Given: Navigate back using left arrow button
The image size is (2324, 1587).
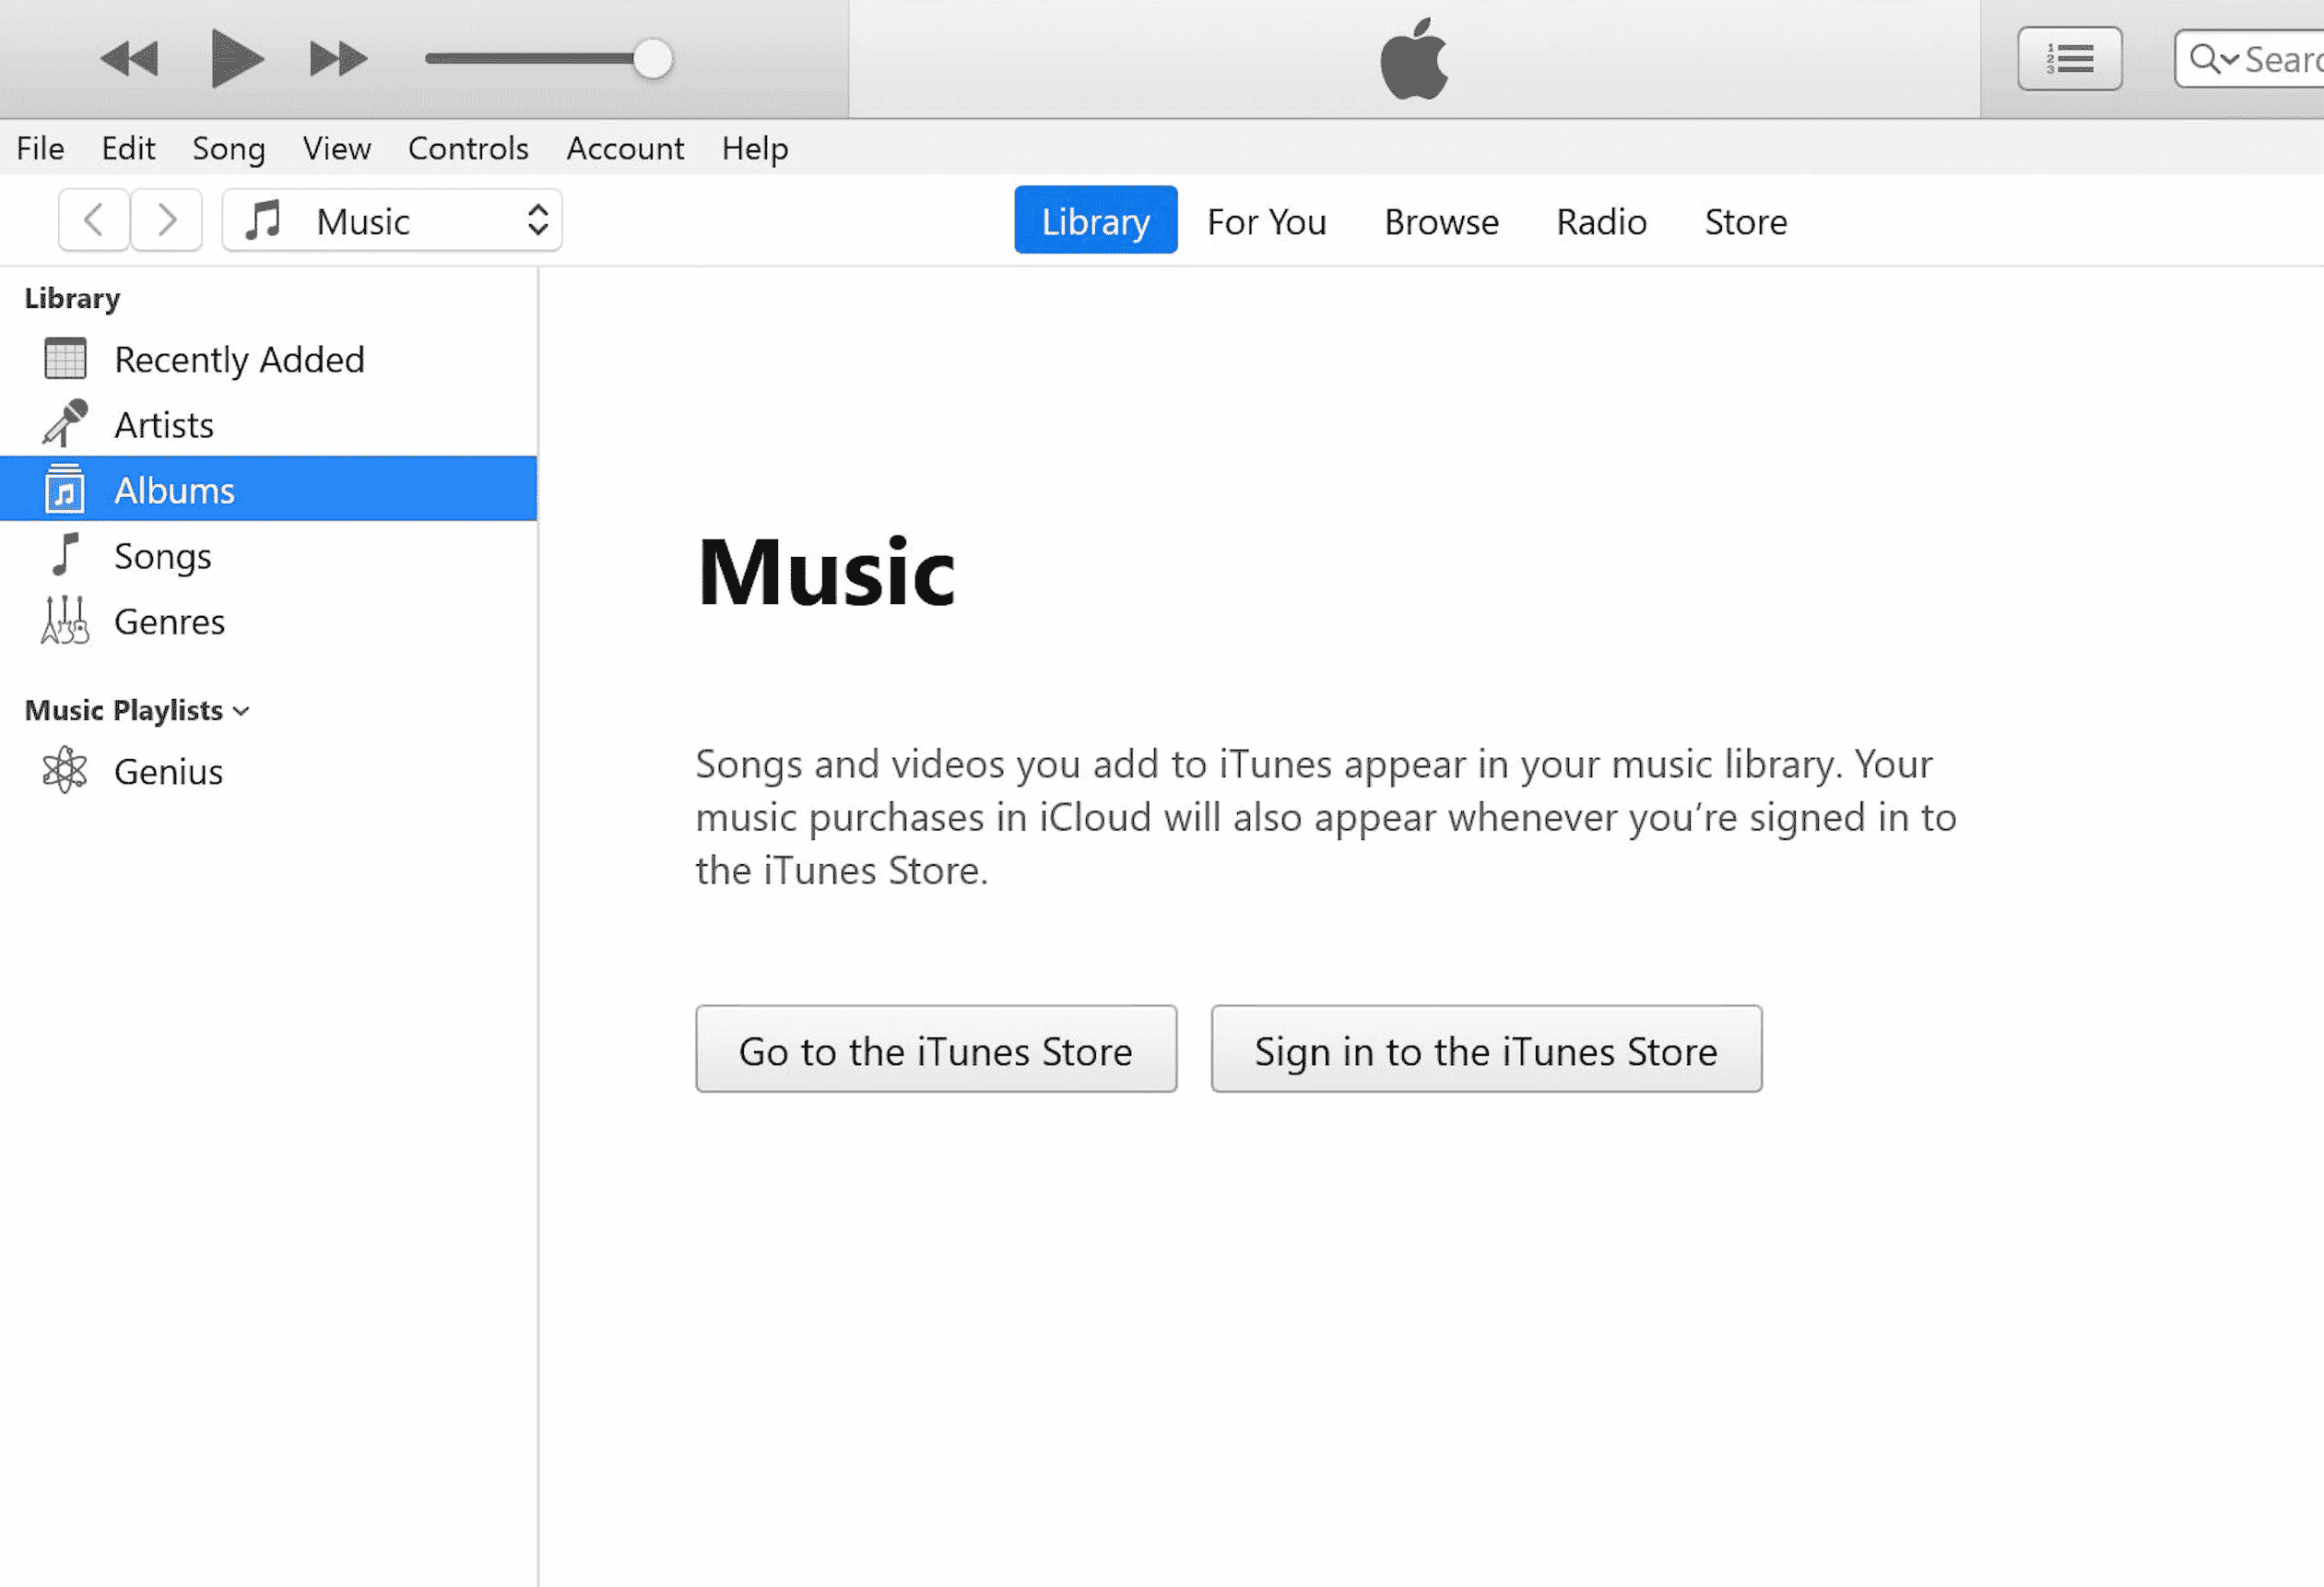Looking at the screenshot, I should 94,221.
